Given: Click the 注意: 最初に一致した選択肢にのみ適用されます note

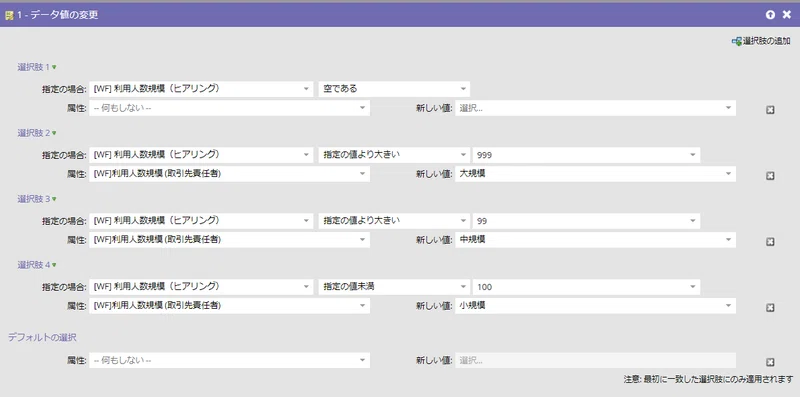Looking at the screenshot, I should coord(708,379).
